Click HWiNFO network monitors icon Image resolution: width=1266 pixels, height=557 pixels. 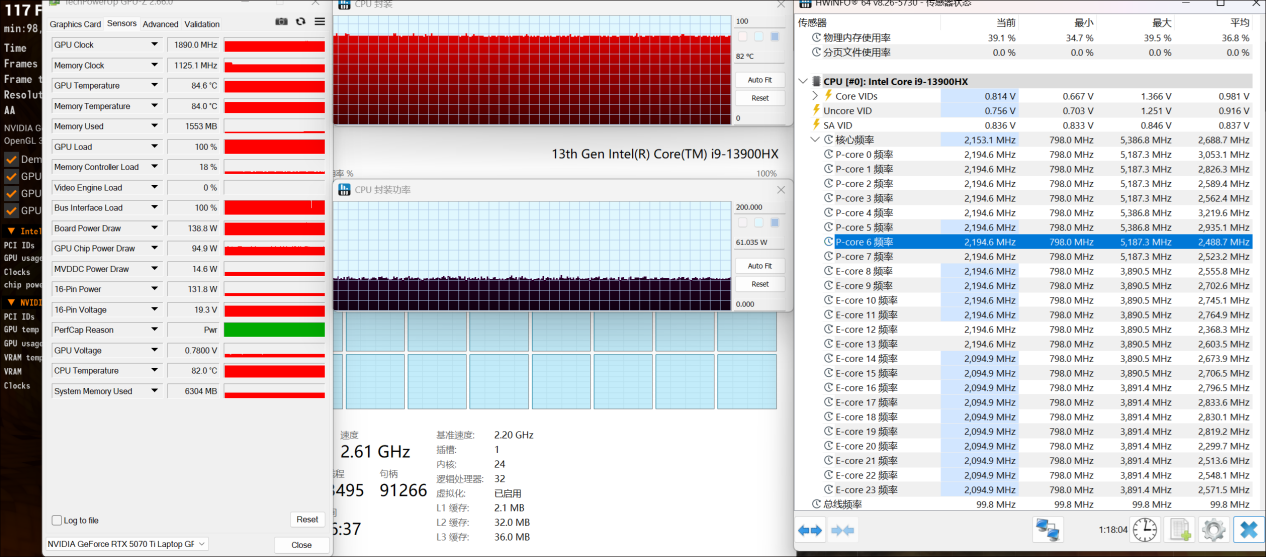[1048, 530]
